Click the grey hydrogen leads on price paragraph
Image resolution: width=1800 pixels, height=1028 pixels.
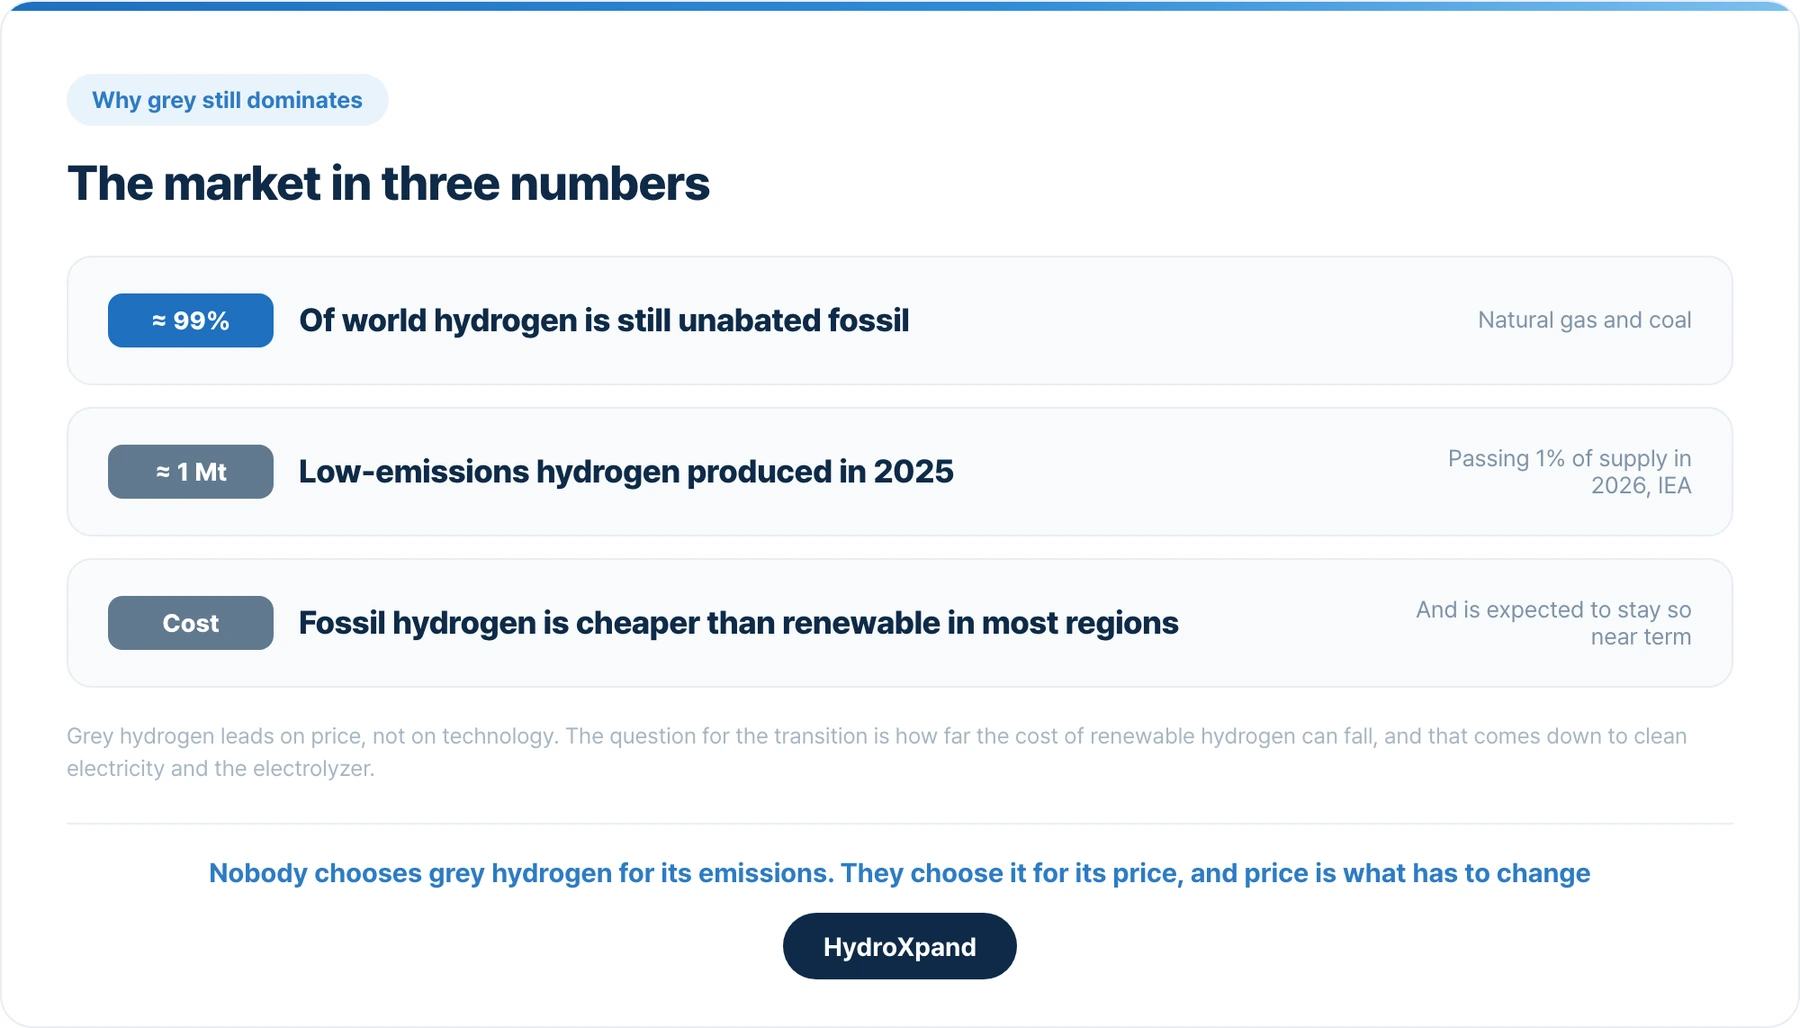click(877, 752)
